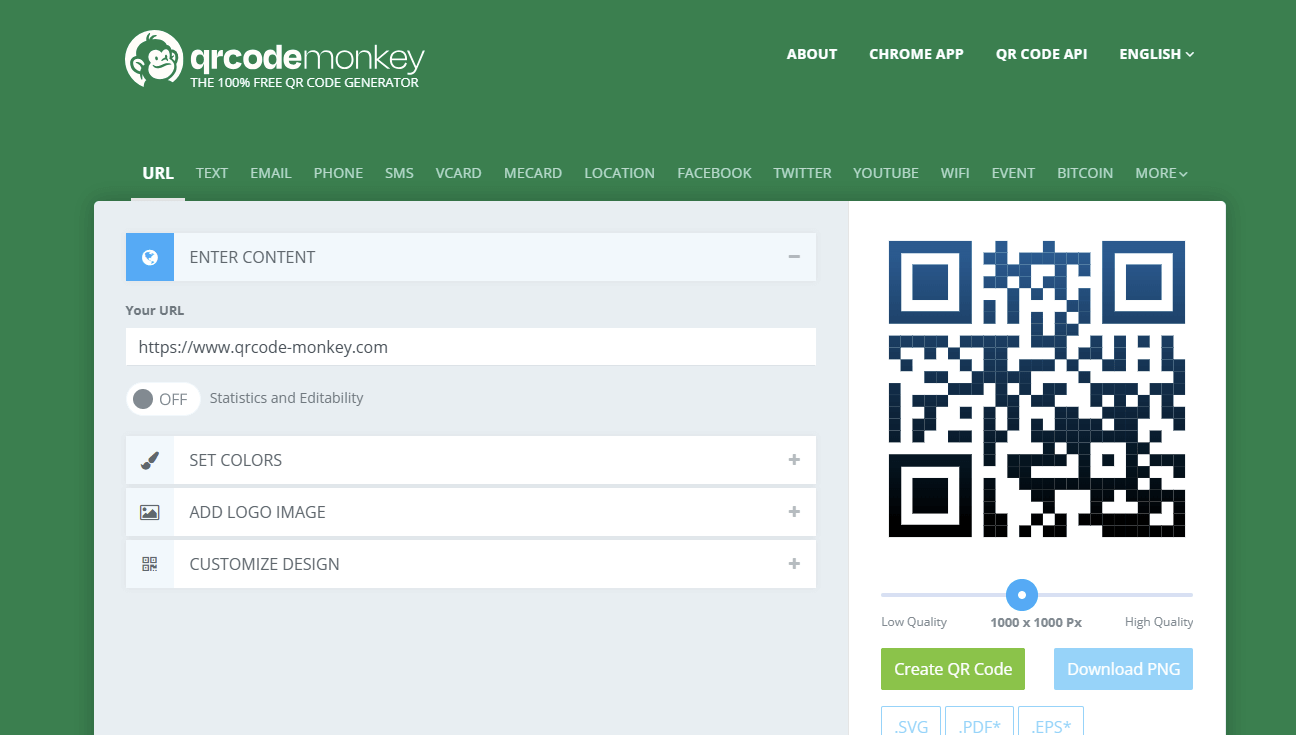
Task: Click the 'Your URL' field label
Action: click(x=155, y=310)
